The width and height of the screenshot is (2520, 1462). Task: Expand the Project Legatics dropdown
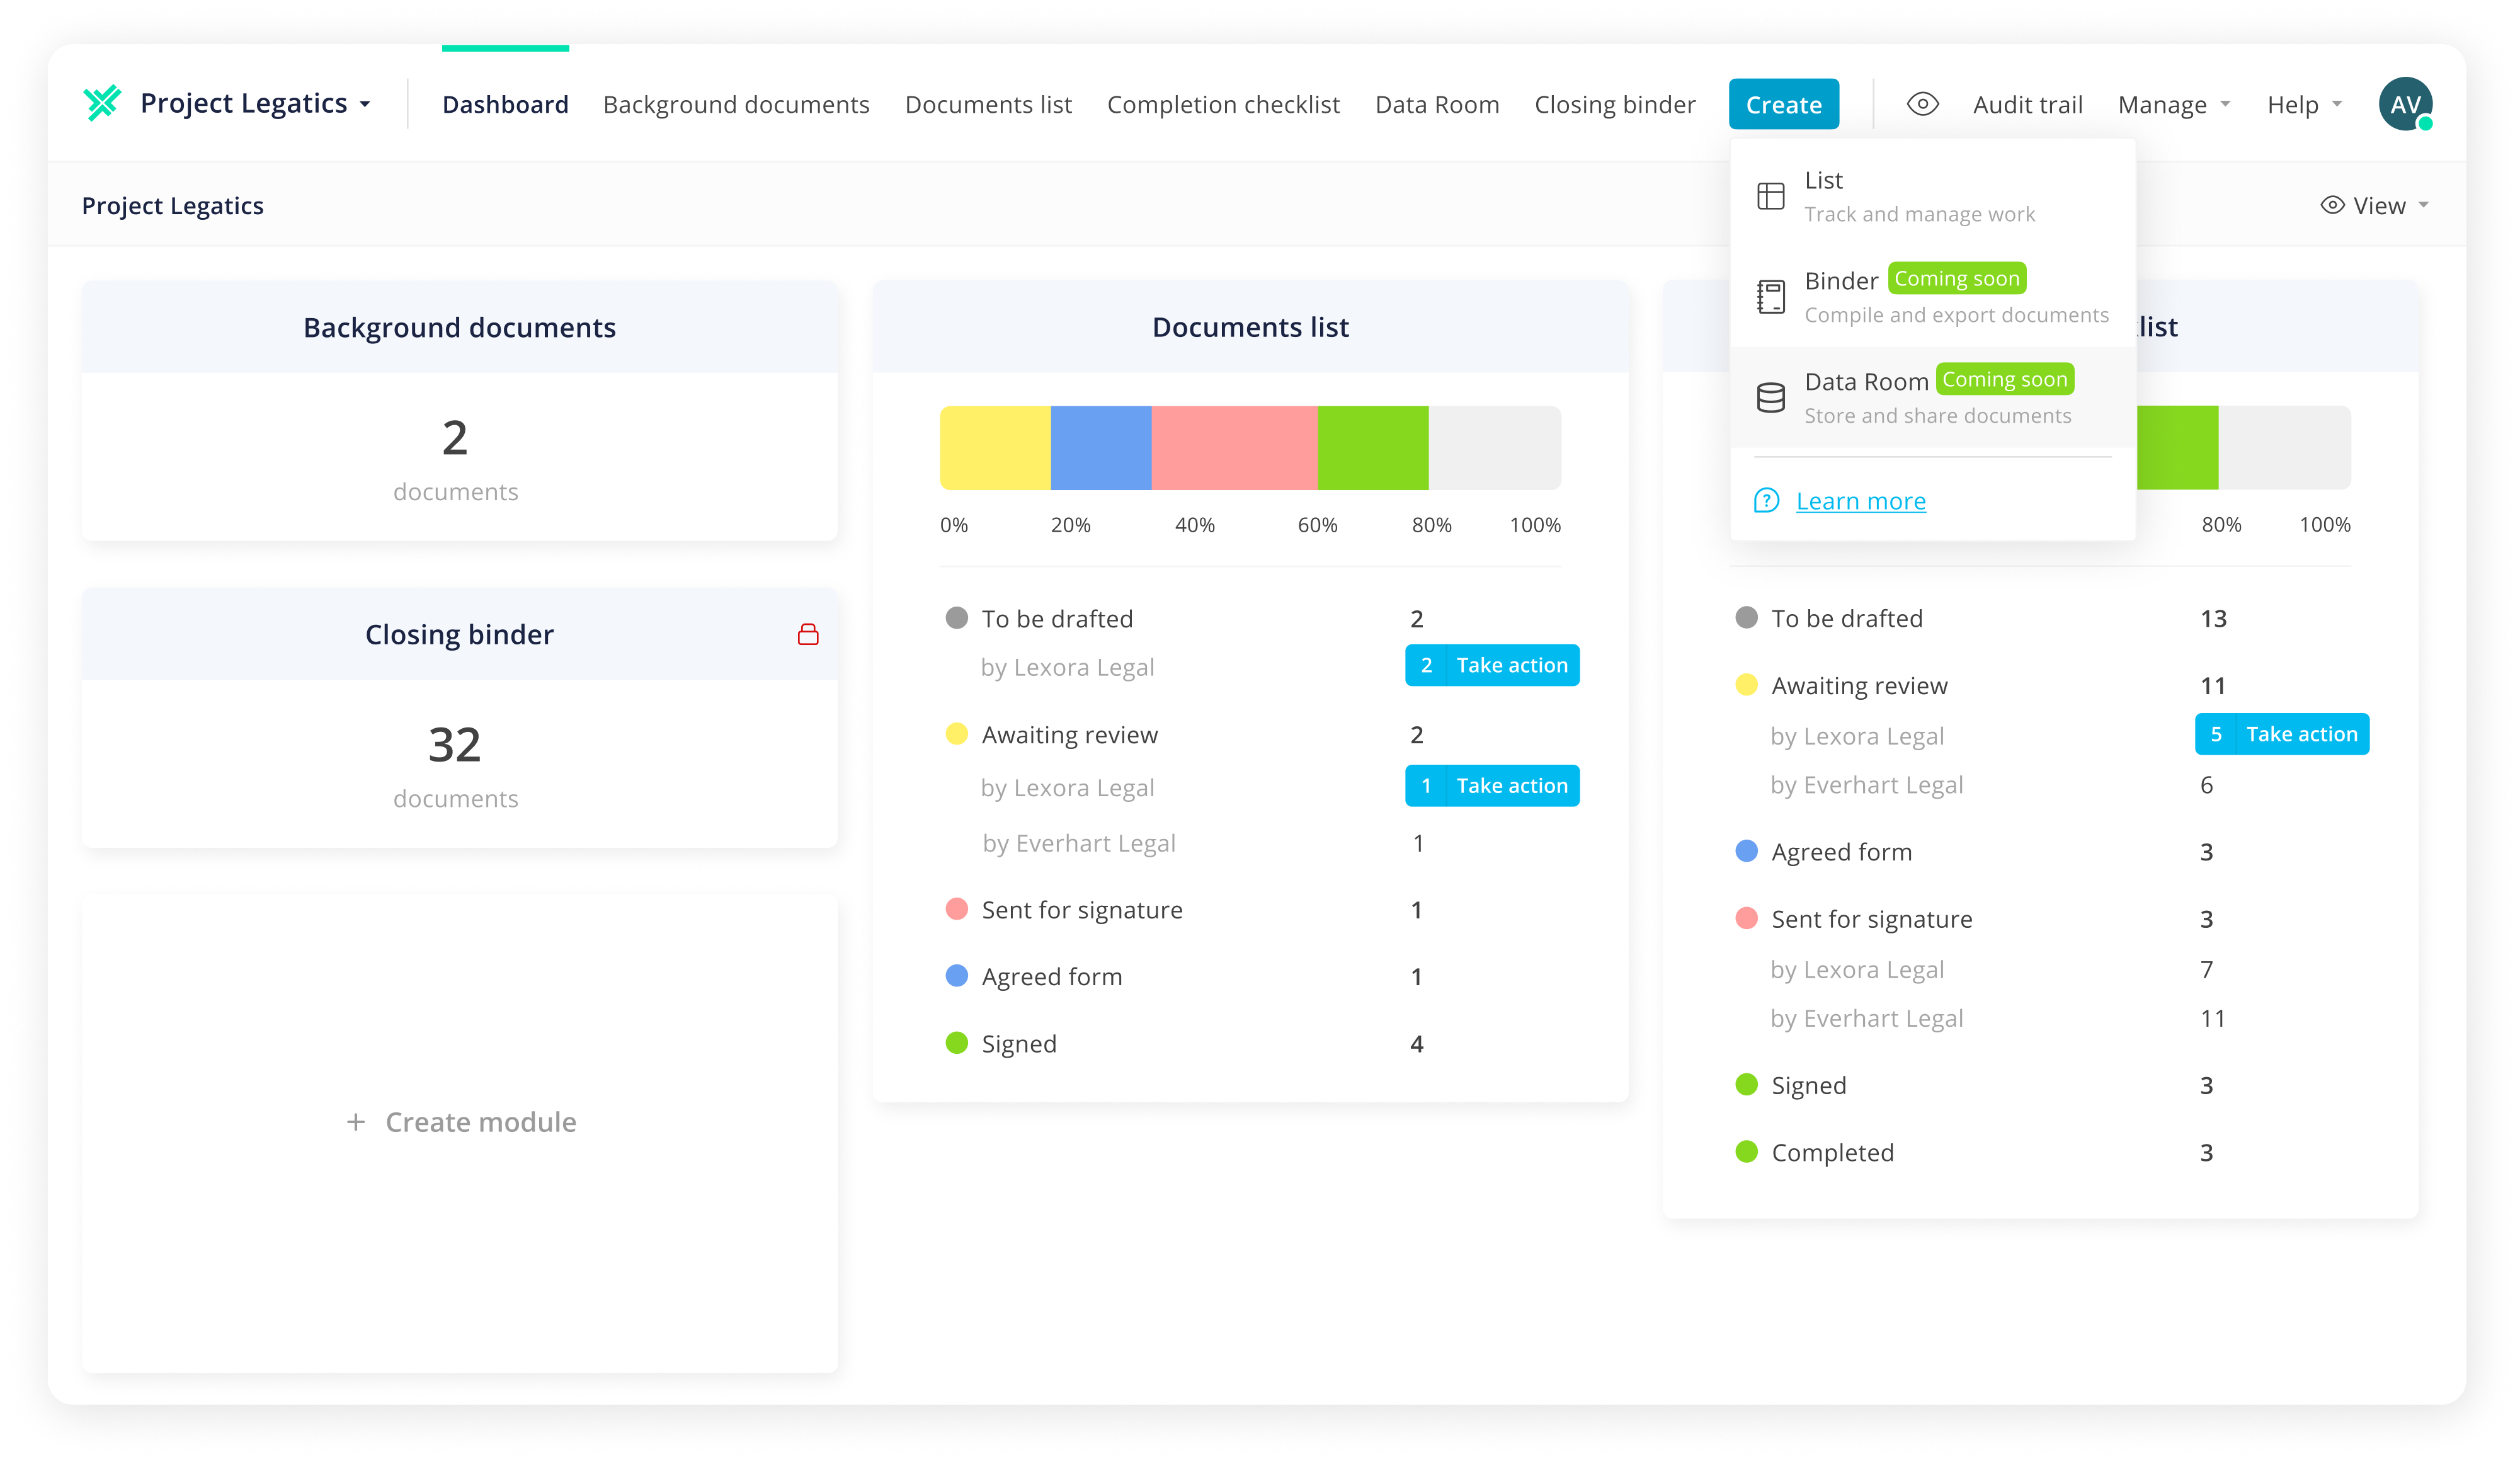[x=255, y=104]
